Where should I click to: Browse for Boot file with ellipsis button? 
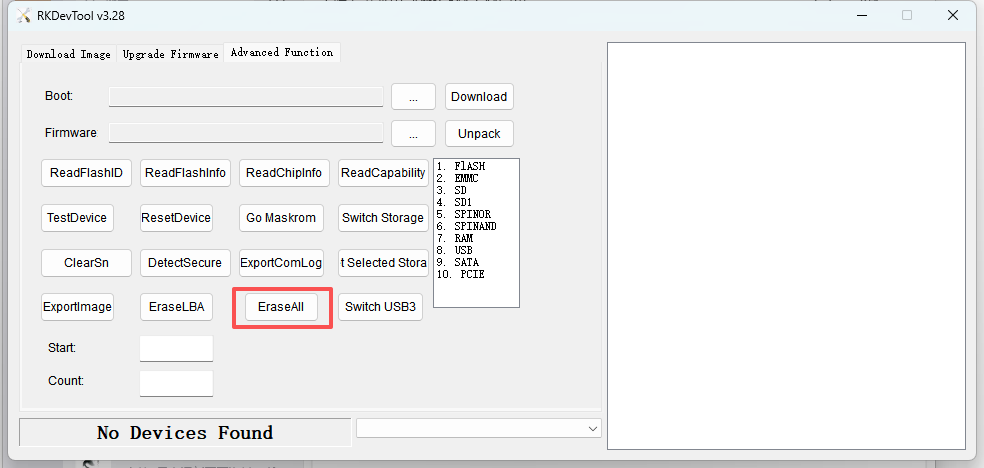click(x=413, y=96)
